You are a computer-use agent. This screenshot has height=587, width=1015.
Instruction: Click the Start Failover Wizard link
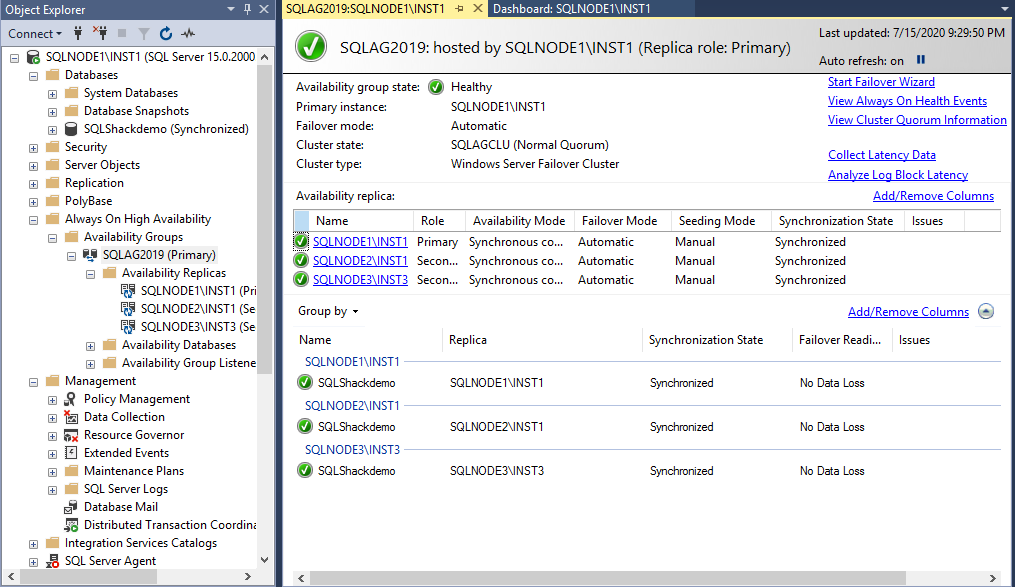coord(881,82)
